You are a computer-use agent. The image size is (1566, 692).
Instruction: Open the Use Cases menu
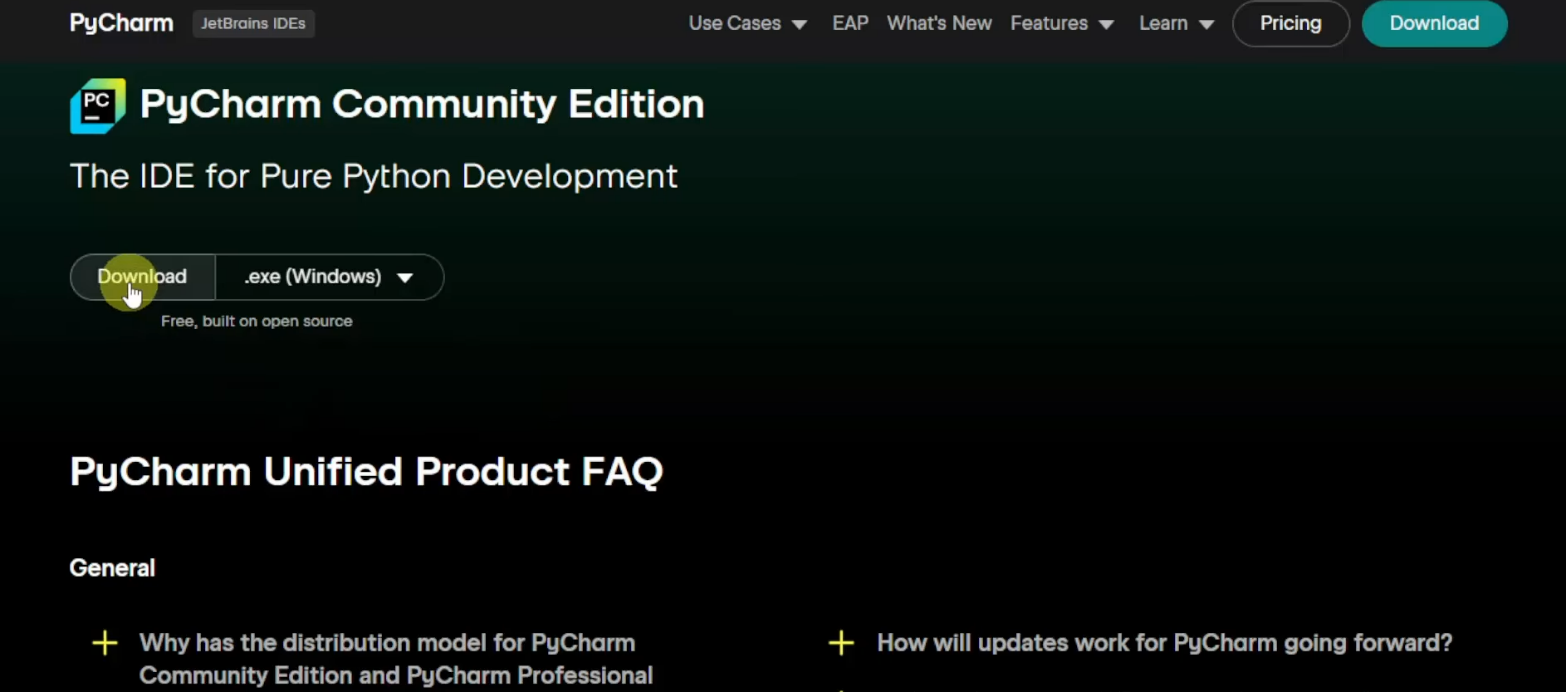click(x=735, y=23)
